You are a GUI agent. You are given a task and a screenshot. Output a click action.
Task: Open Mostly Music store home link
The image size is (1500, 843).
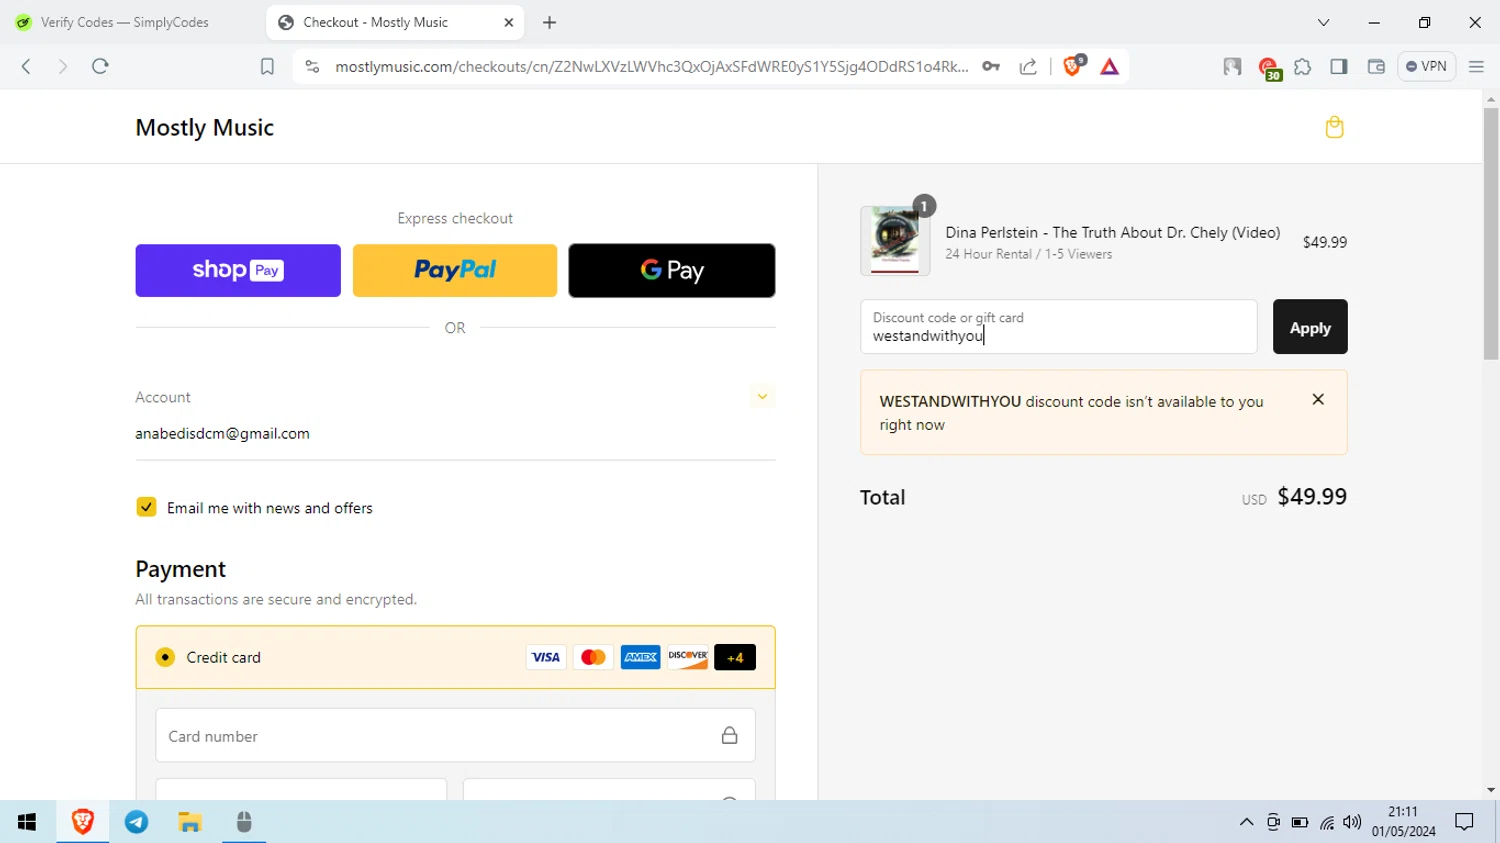[x=204, y=127]
